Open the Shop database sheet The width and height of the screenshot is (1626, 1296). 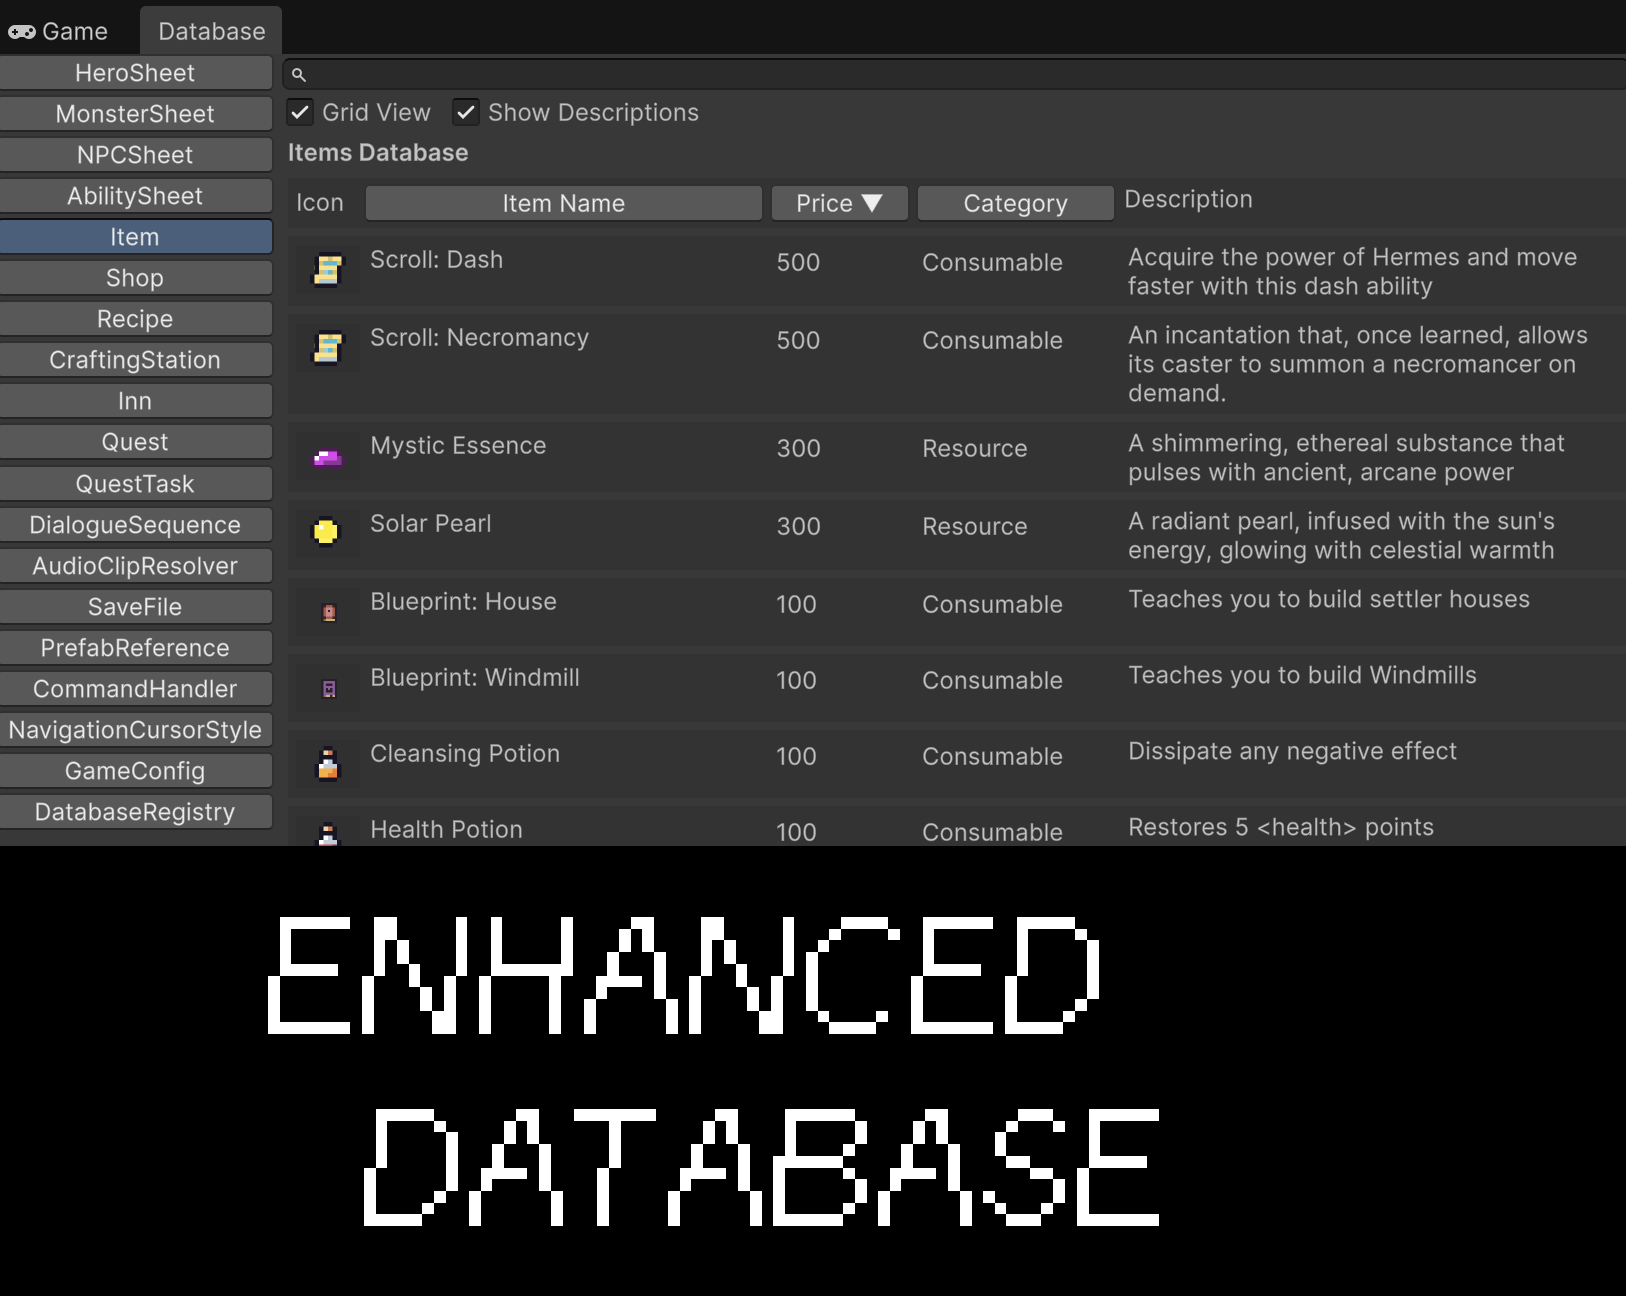pos(136,277)
